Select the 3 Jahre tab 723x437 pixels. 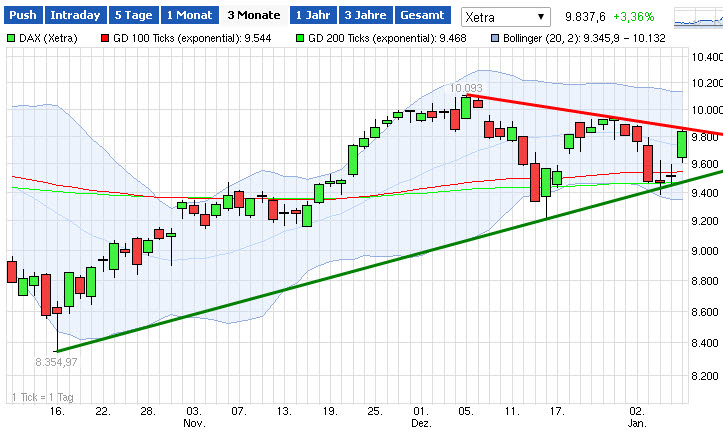[365, 15]
